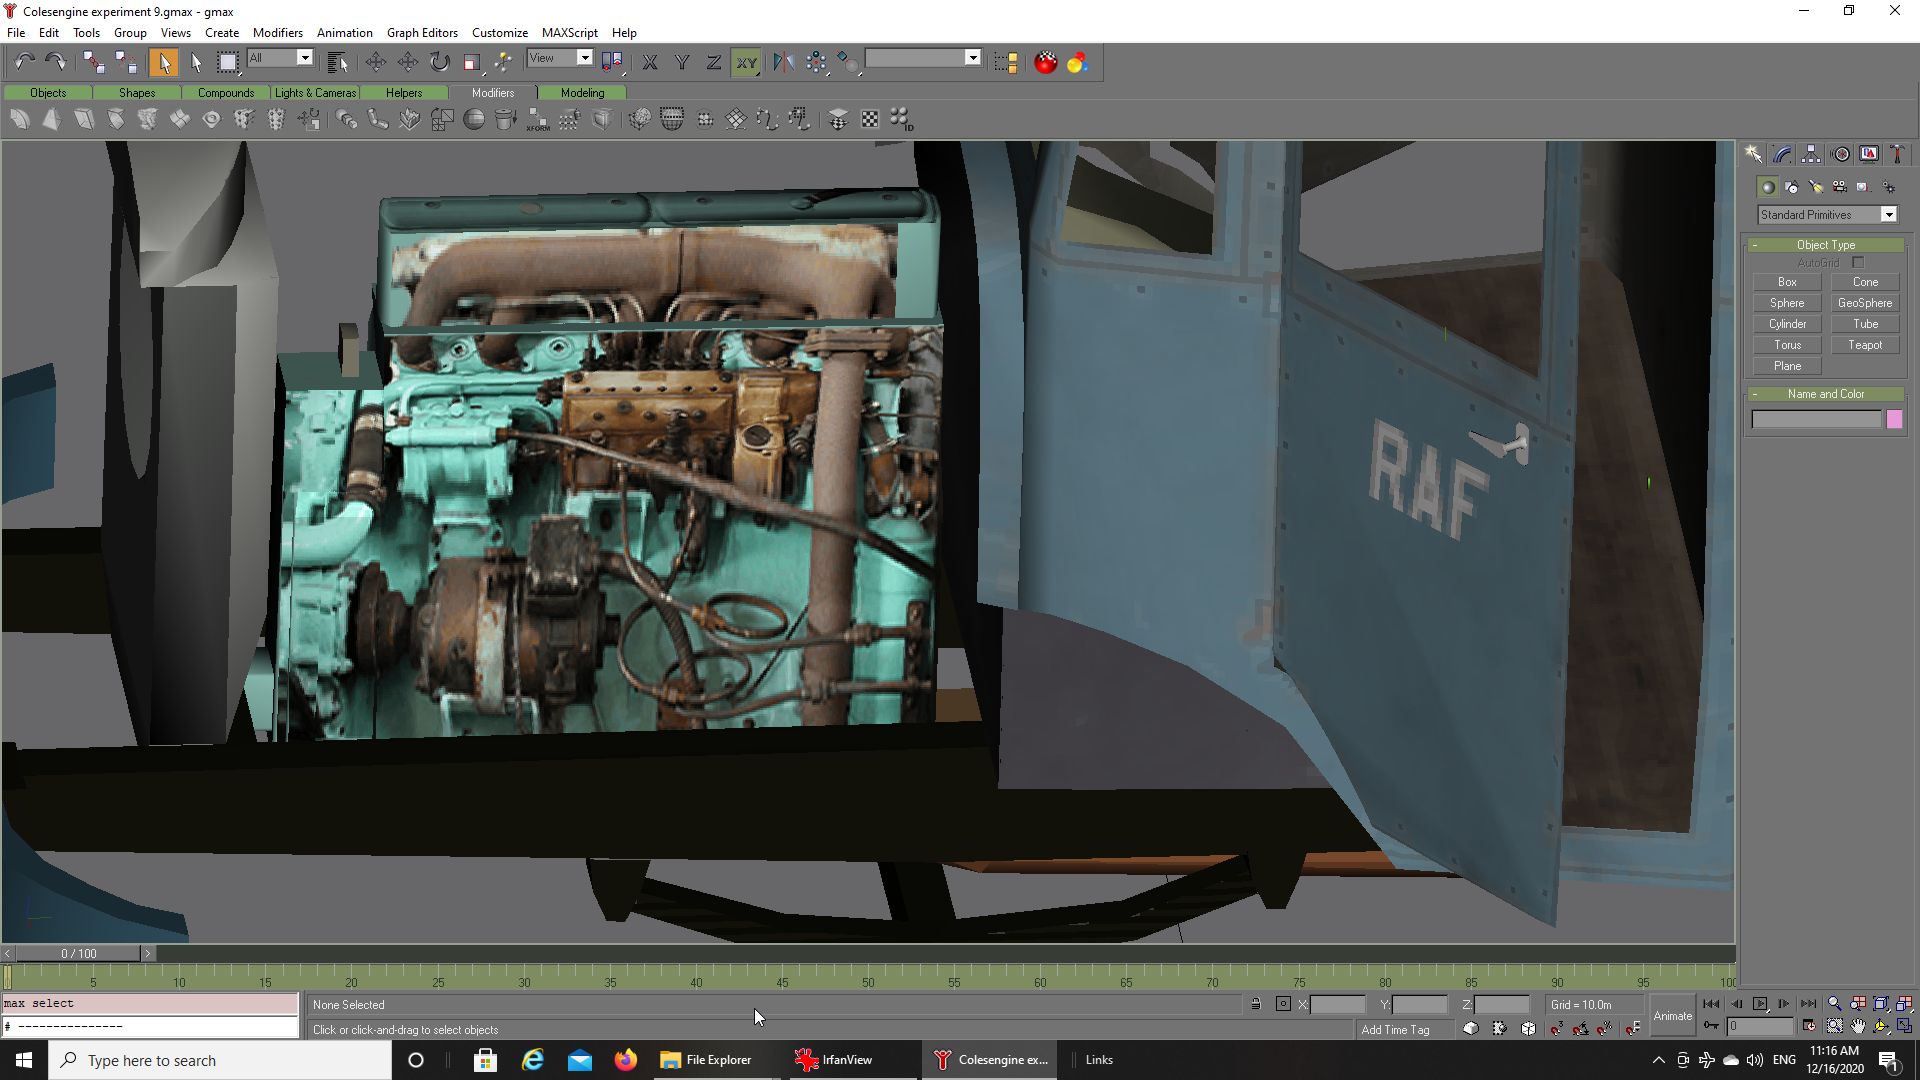Click the pink object color swatch
The image size is (1920, 1080).
(1894, 420)
